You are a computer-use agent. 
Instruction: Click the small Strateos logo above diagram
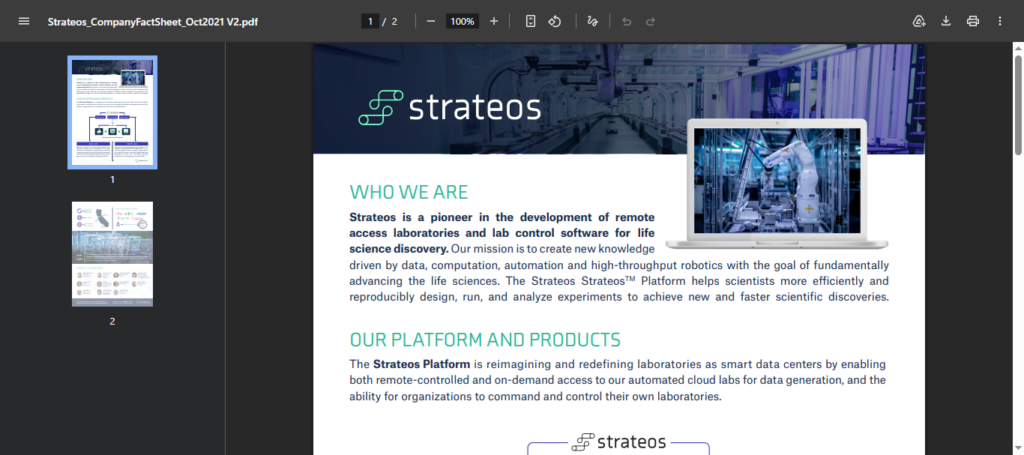pos(618,442)
